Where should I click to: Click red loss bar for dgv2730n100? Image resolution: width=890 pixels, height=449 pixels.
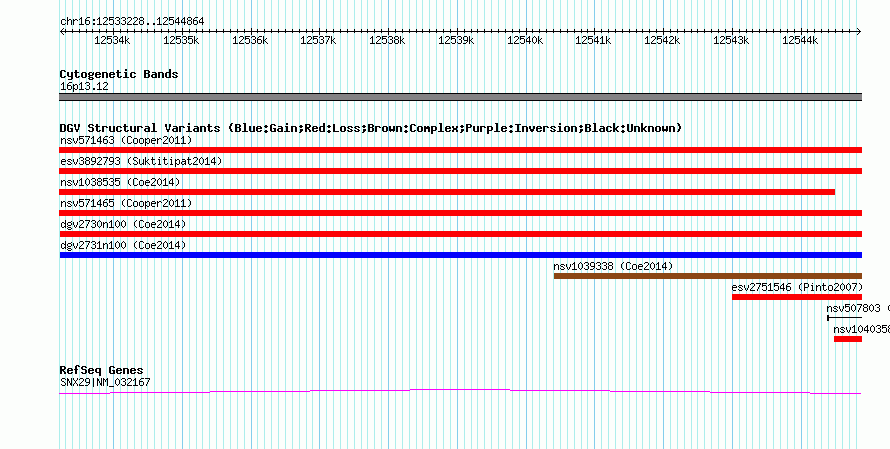460,234
